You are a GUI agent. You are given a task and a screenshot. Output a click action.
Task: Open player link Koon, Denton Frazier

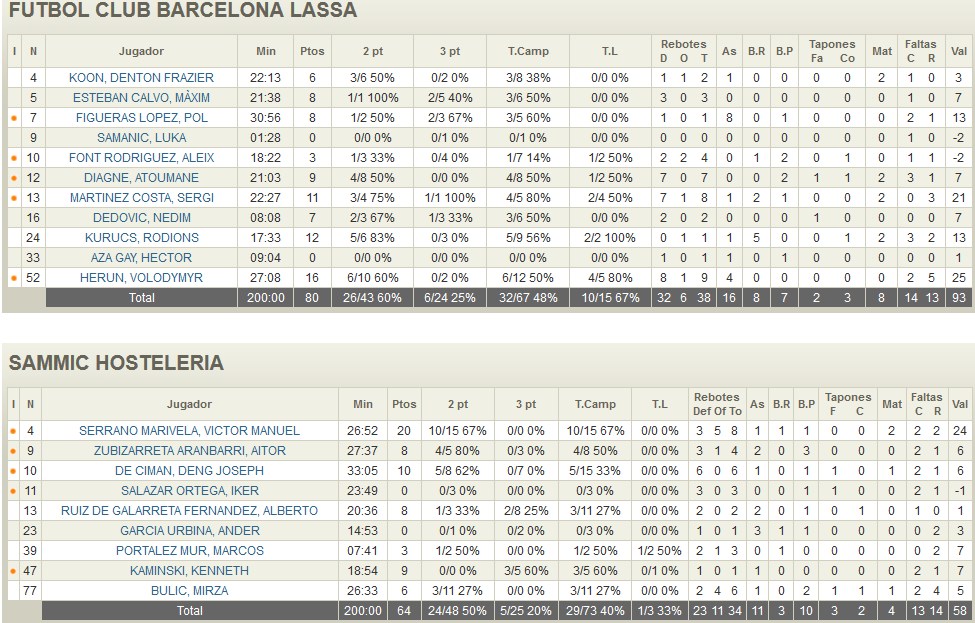pyautogui.click(x=141, y=78)
